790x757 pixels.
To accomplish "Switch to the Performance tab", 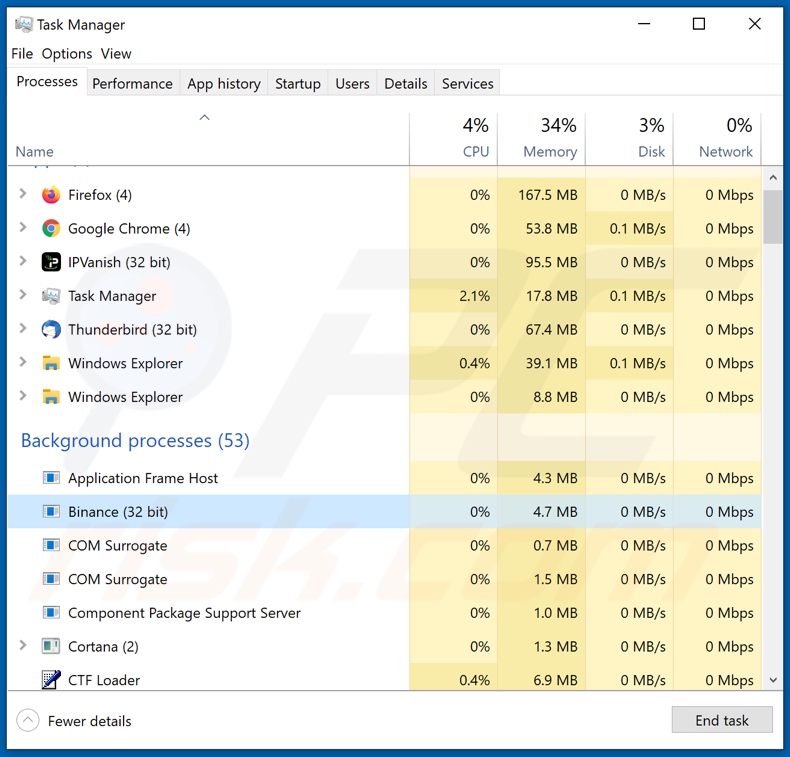I will (133, 84).
